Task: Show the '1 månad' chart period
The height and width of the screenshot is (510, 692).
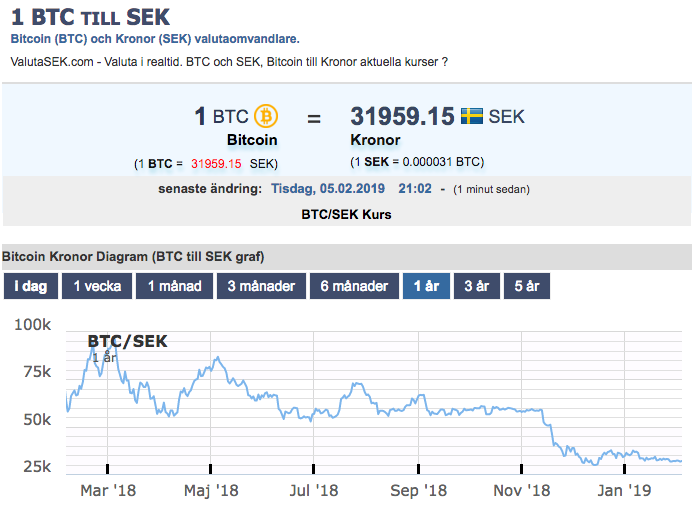Action: (x=174, y=286)
